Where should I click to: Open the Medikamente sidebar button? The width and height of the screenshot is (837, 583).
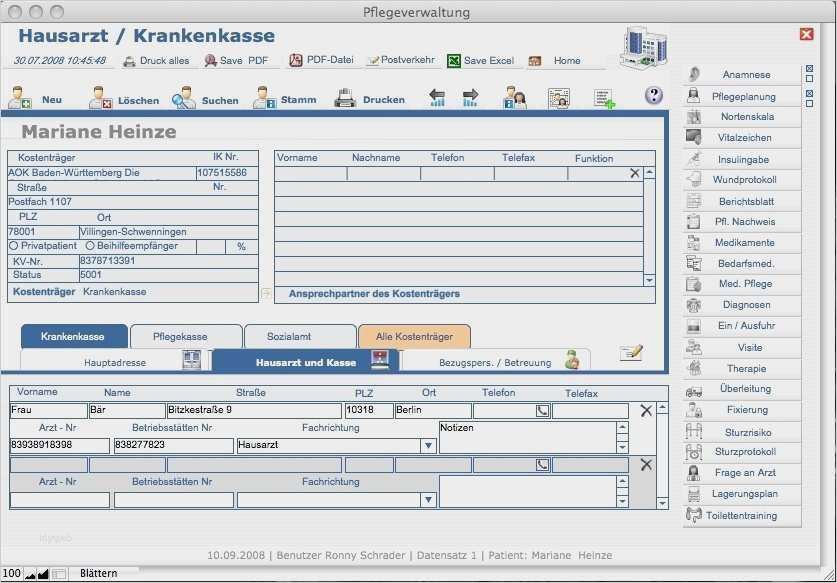(x=743, y=243)
